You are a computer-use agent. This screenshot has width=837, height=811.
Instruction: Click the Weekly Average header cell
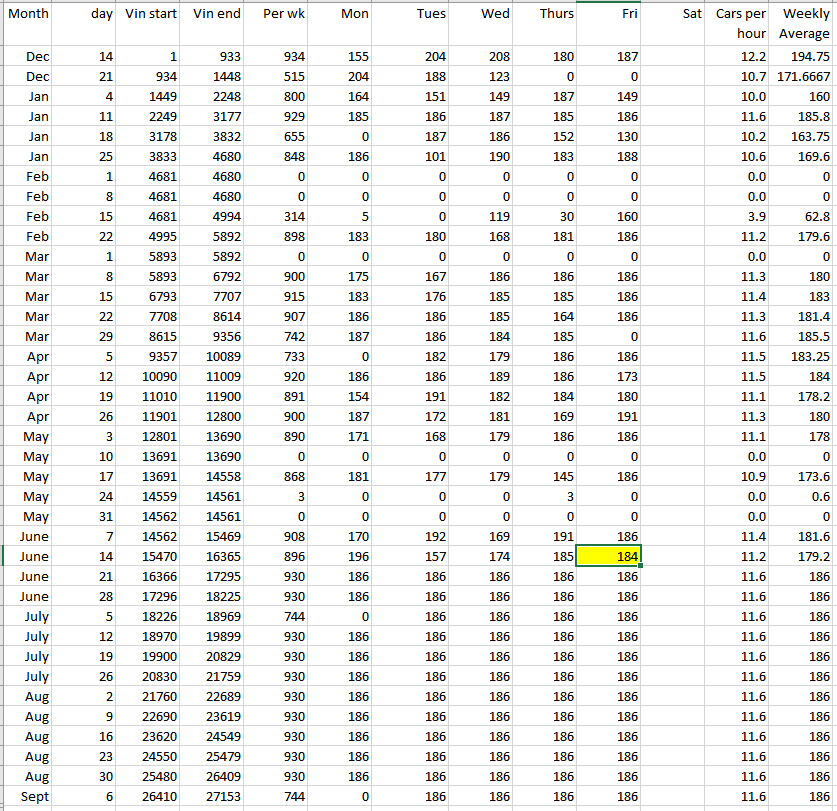click(805, 24)
